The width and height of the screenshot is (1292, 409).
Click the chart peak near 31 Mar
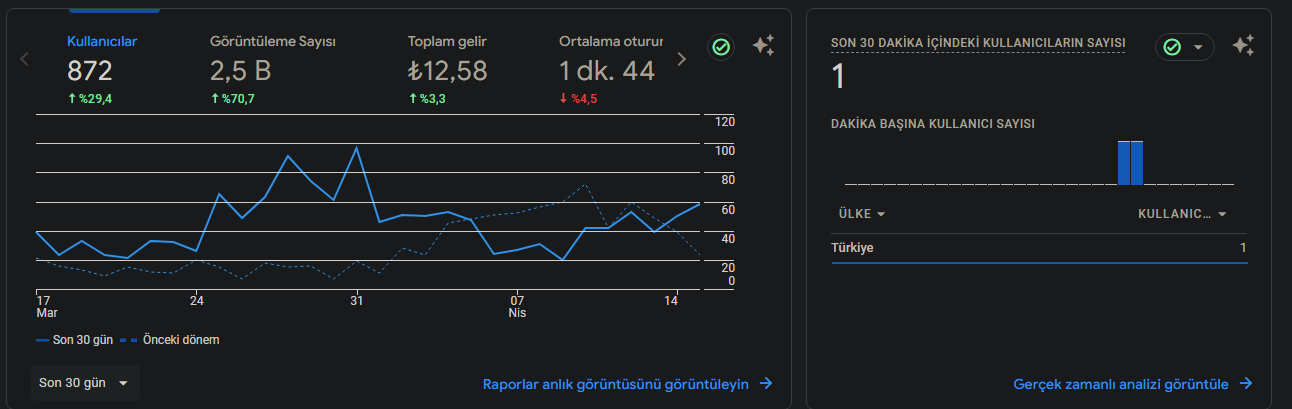[356, 148]
